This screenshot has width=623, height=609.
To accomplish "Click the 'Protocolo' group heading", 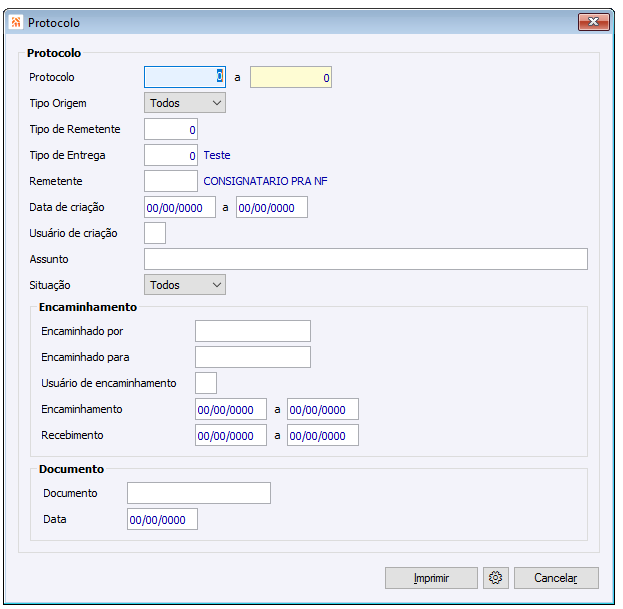I will point(54,53).
